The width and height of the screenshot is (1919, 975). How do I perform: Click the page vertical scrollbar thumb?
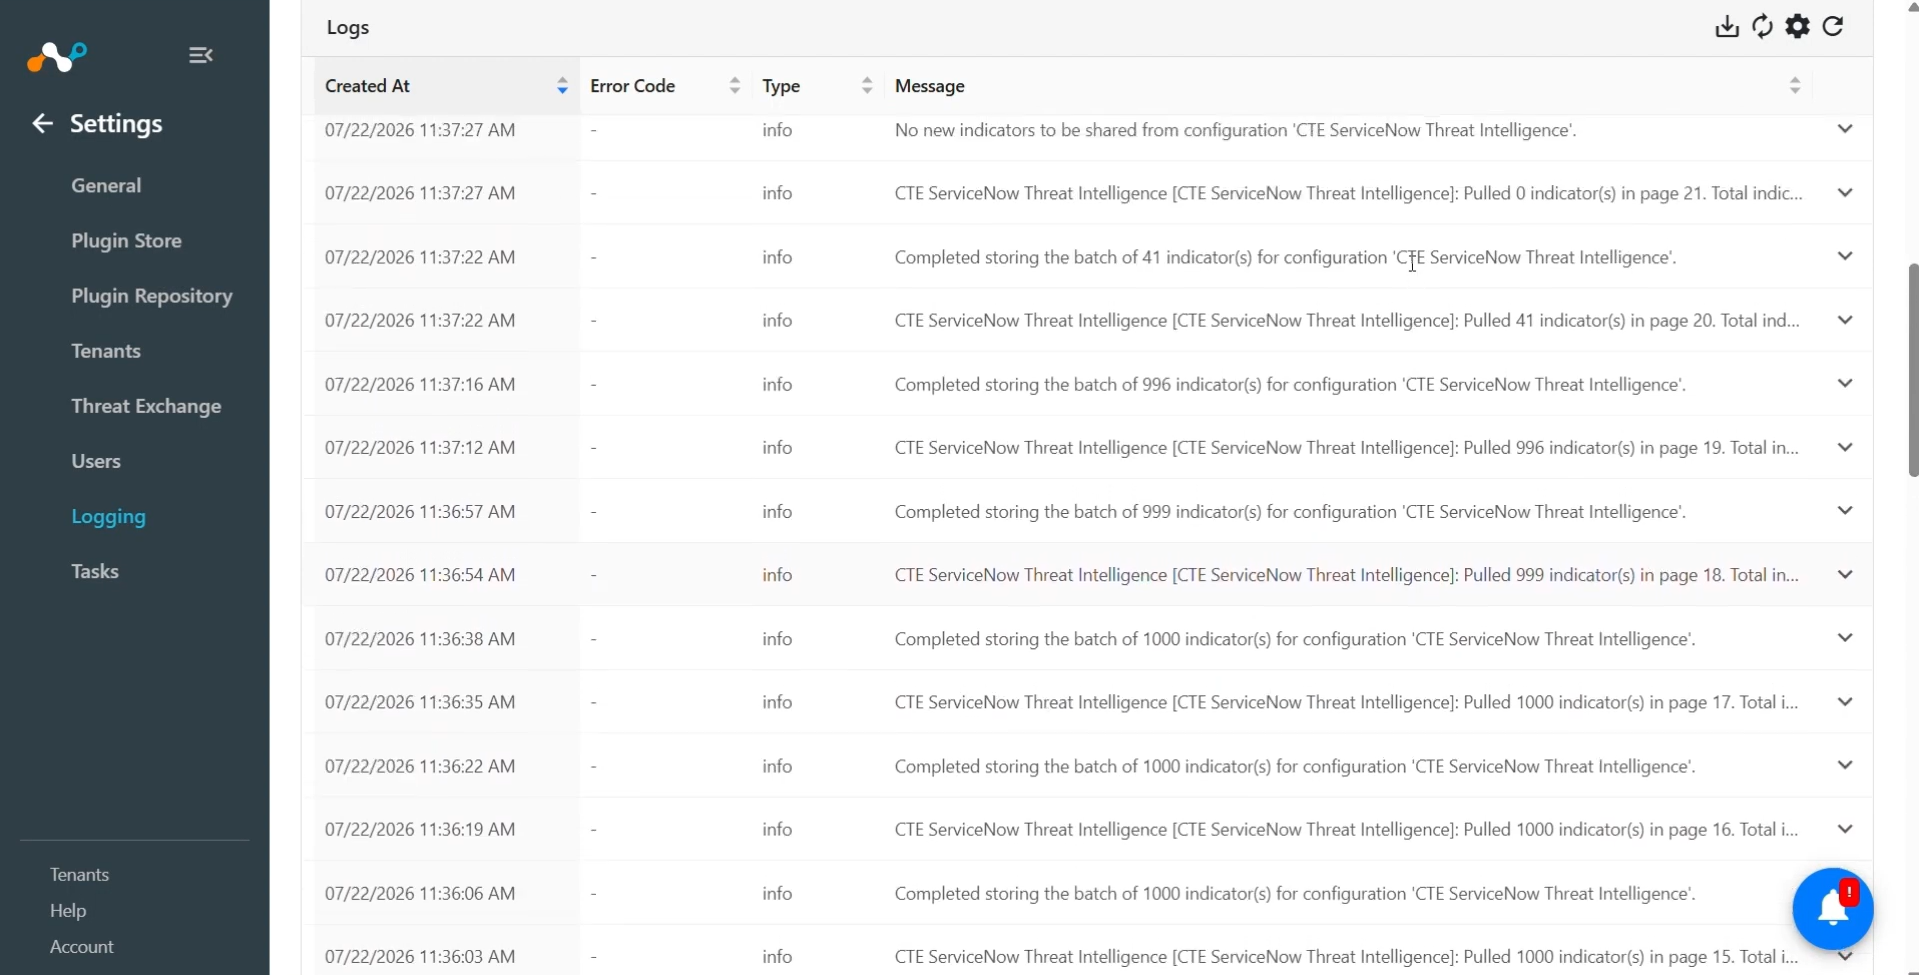pos(1913,370)
